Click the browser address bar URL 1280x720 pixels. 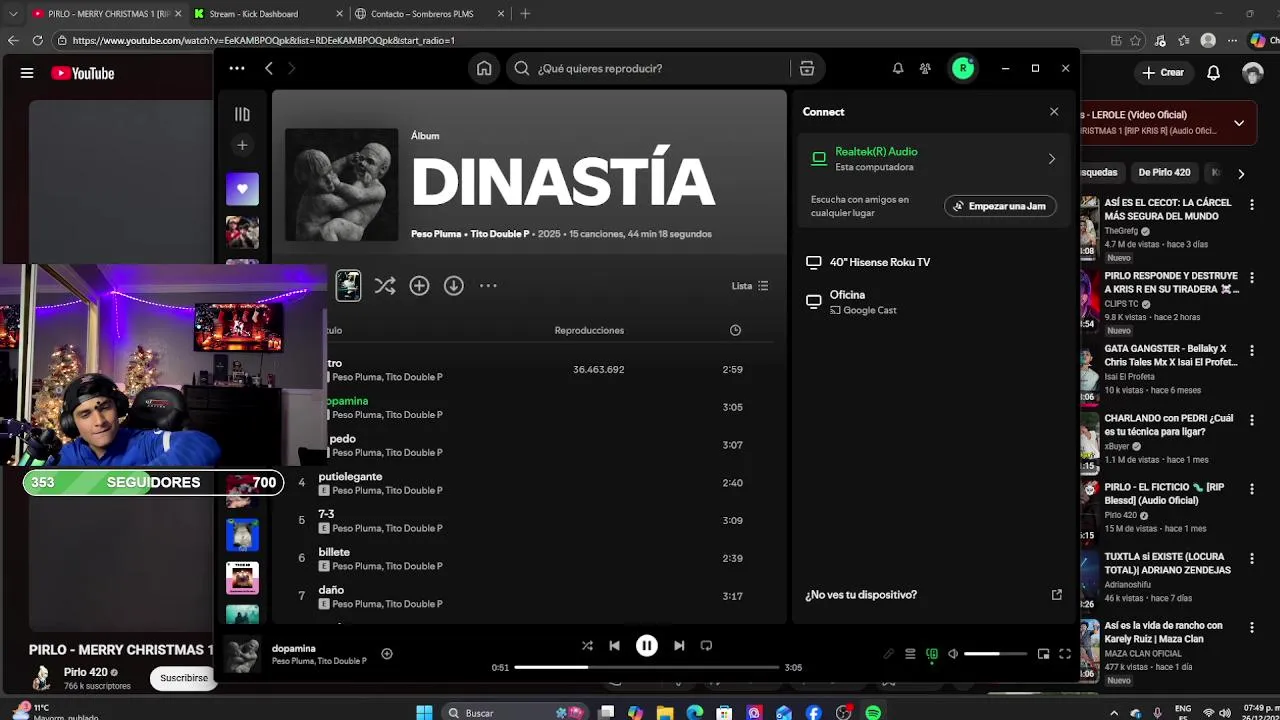point(263,41)
